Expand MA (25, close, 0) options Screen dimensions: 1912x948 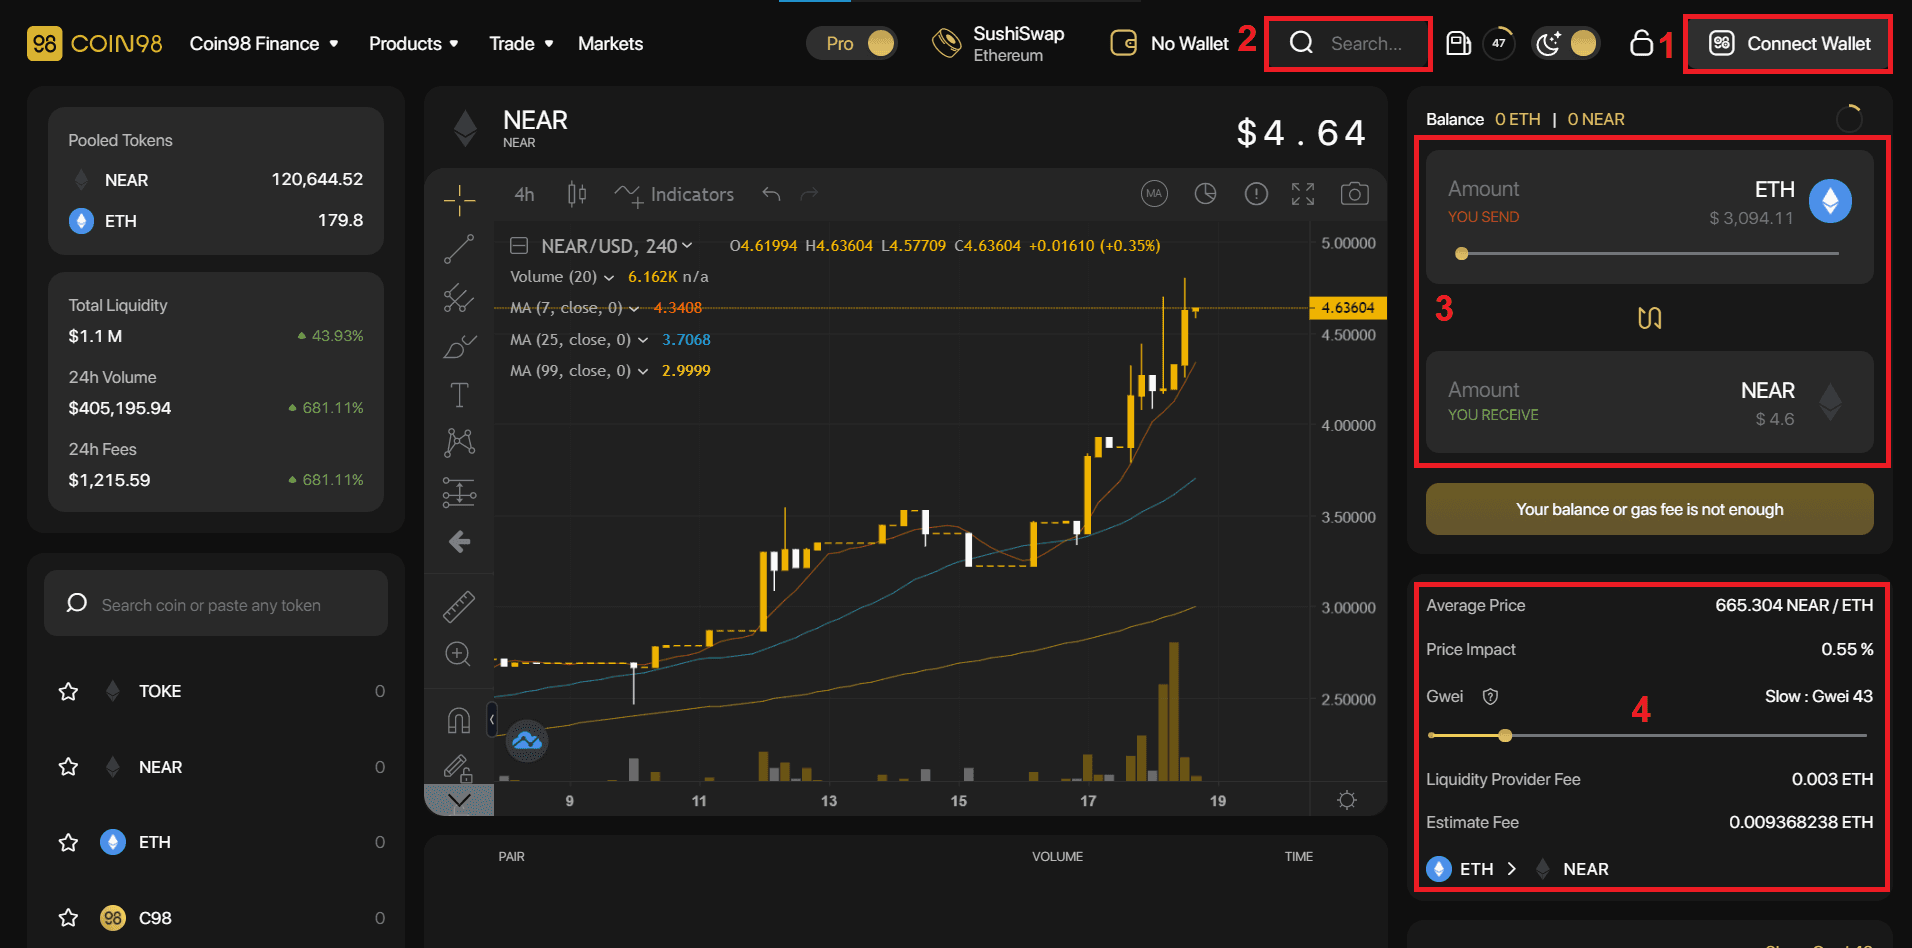click(x=643, y=340)
